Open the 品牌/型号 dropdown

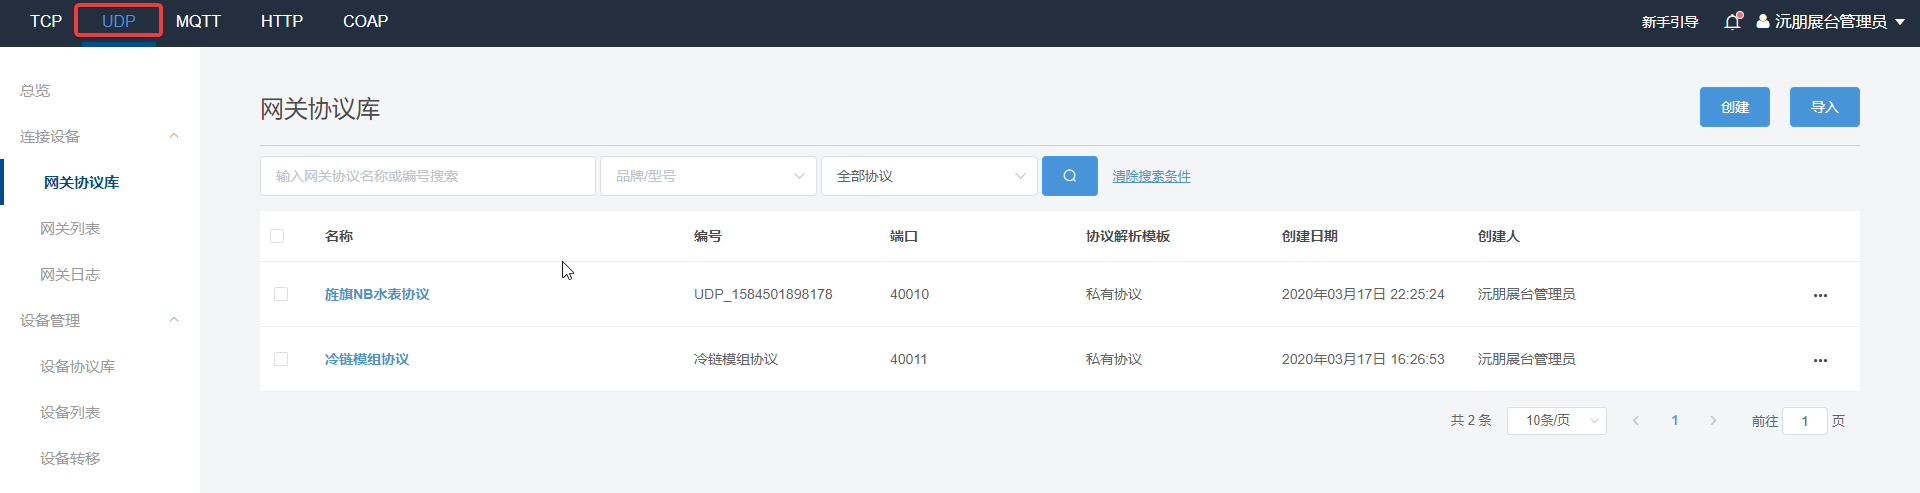pos(708,176)
